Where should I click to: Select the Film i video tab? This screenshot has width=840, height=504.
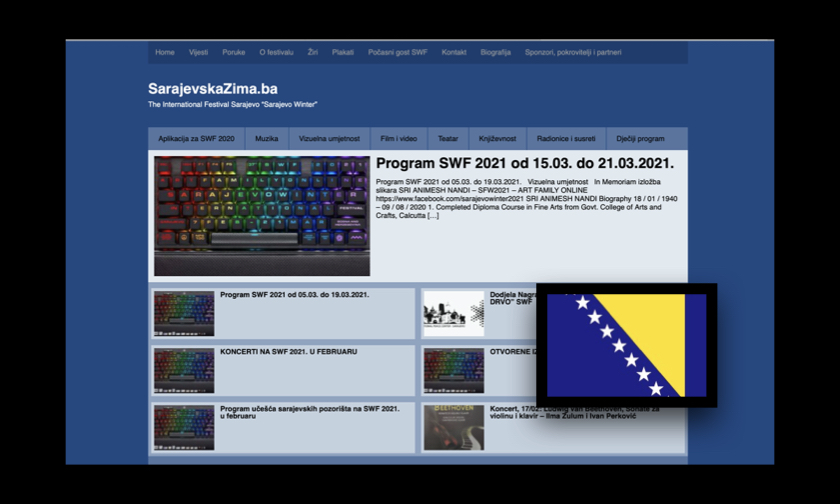pyautogui.click(x=398, y=139)
